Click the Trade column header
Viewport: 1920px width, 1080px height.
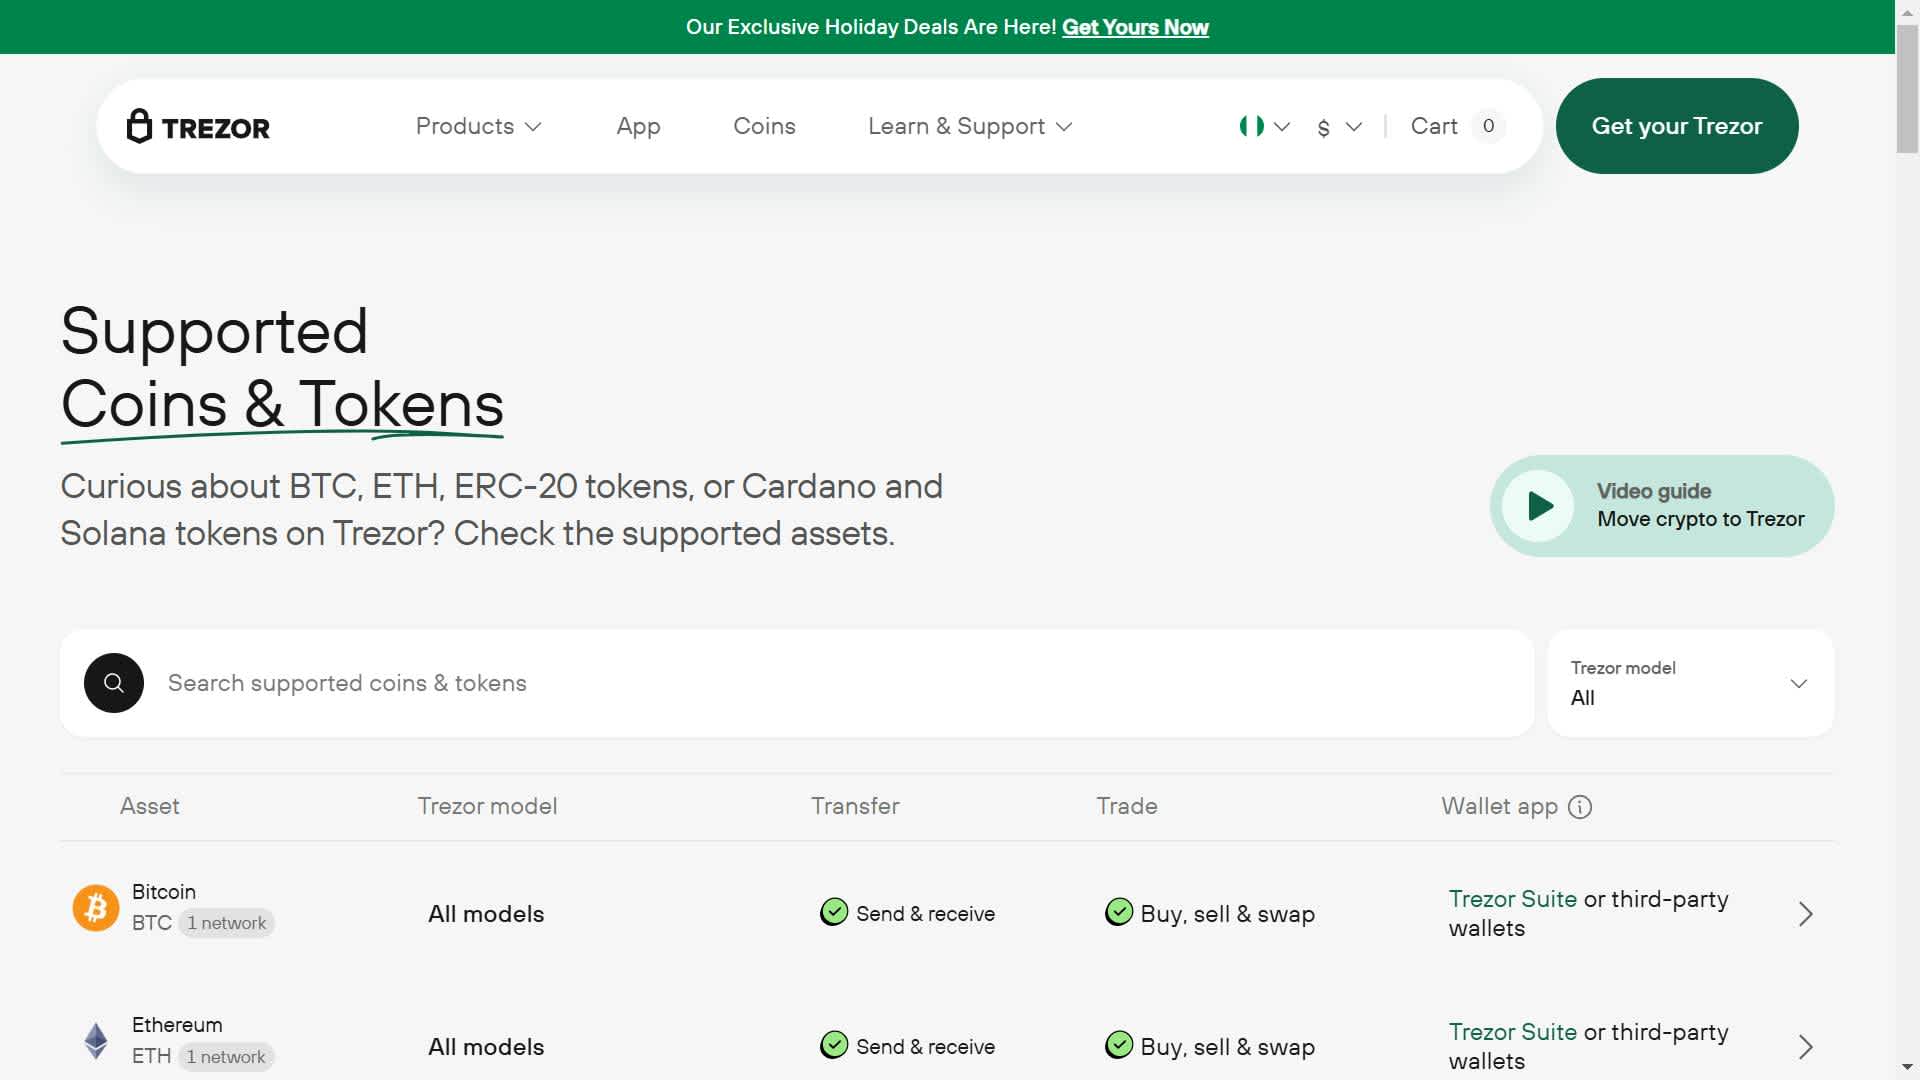tap(1127, 806)
